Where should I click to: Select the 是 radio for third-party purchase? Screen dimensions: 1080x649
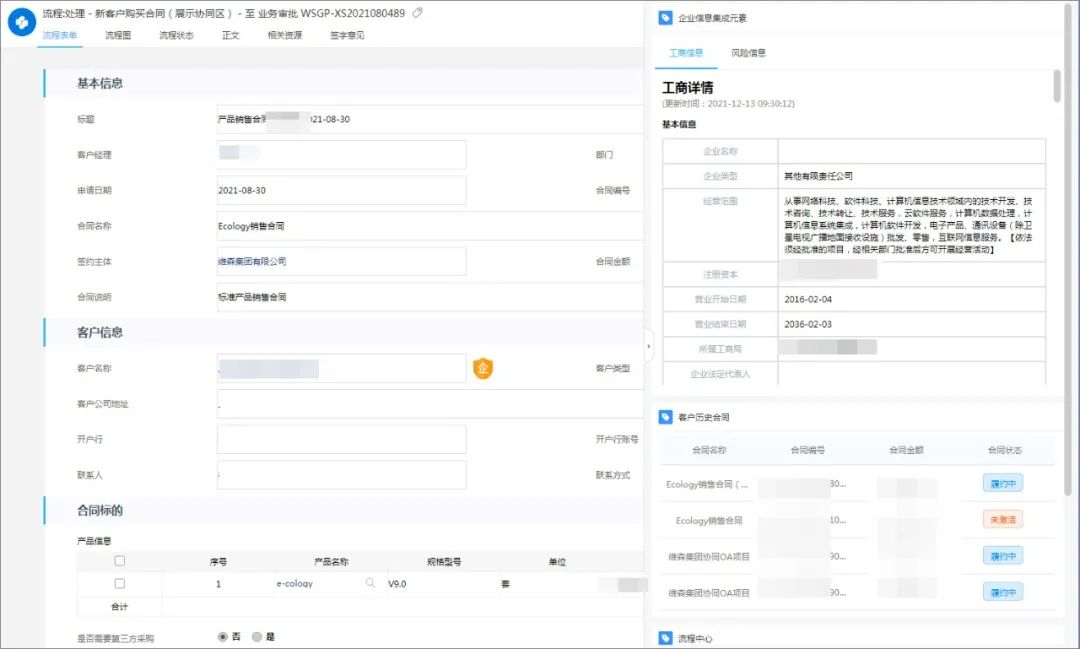[x=257, y=637]
